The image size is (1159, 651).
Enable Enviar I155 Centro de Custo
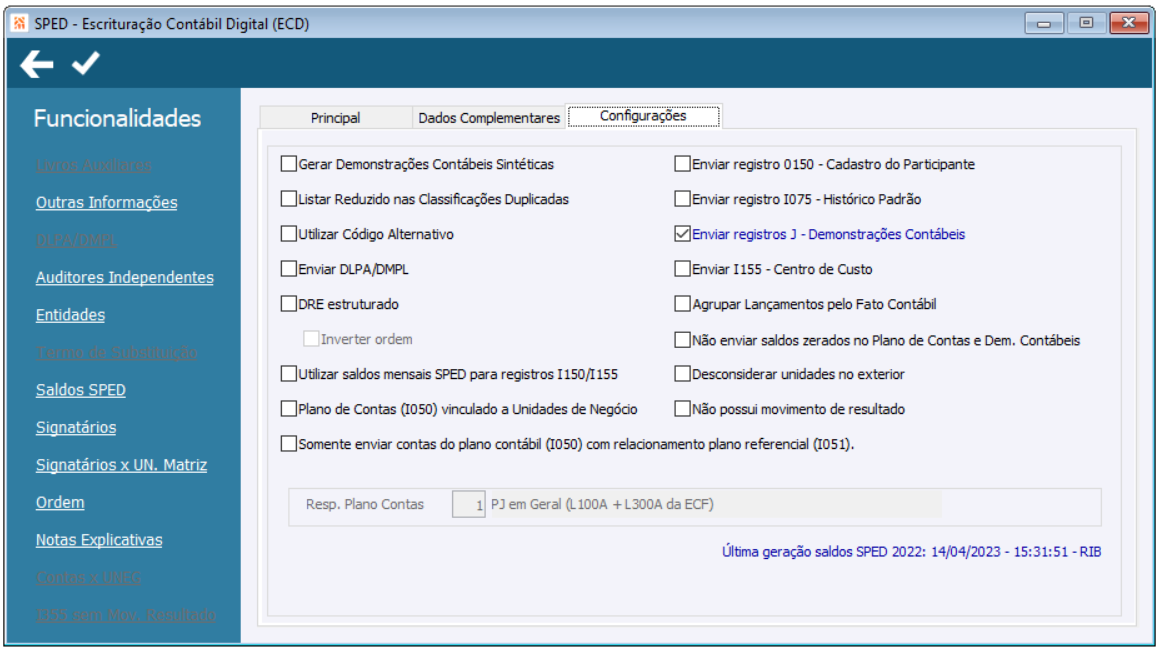[x=682, y=269]
